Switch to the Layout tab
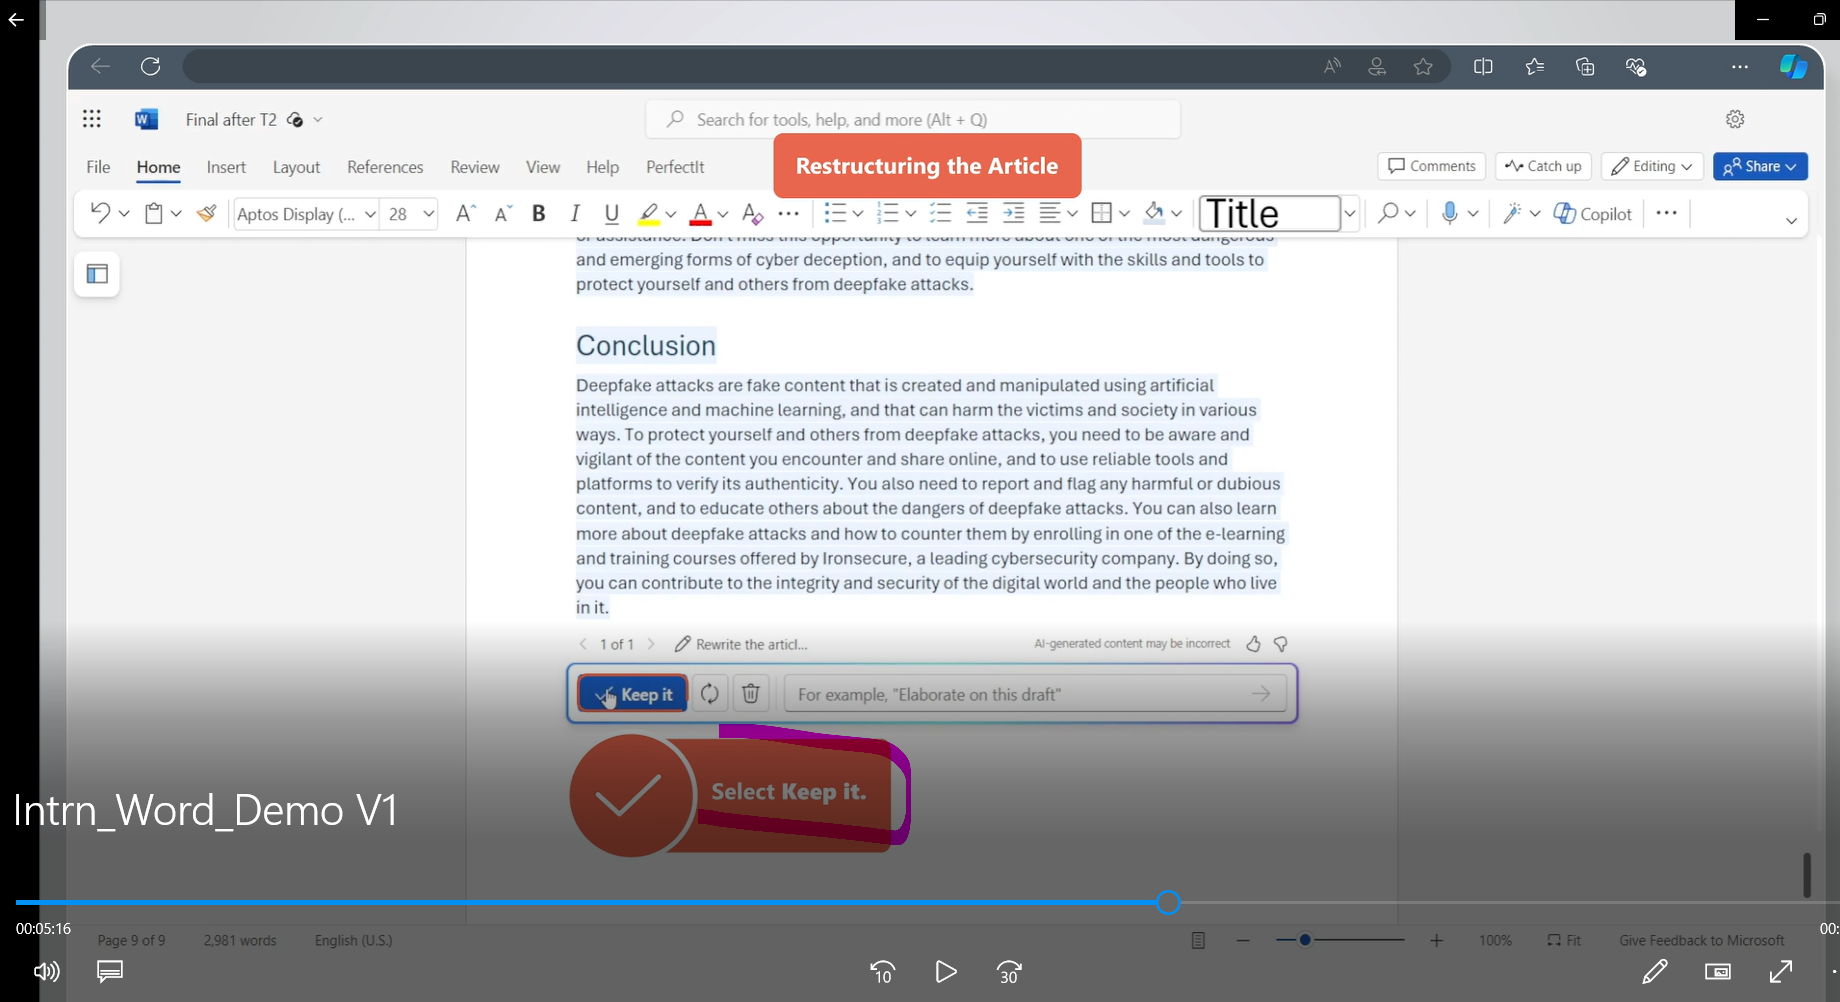1840x1002 pixels. click(x=296, y=167)
